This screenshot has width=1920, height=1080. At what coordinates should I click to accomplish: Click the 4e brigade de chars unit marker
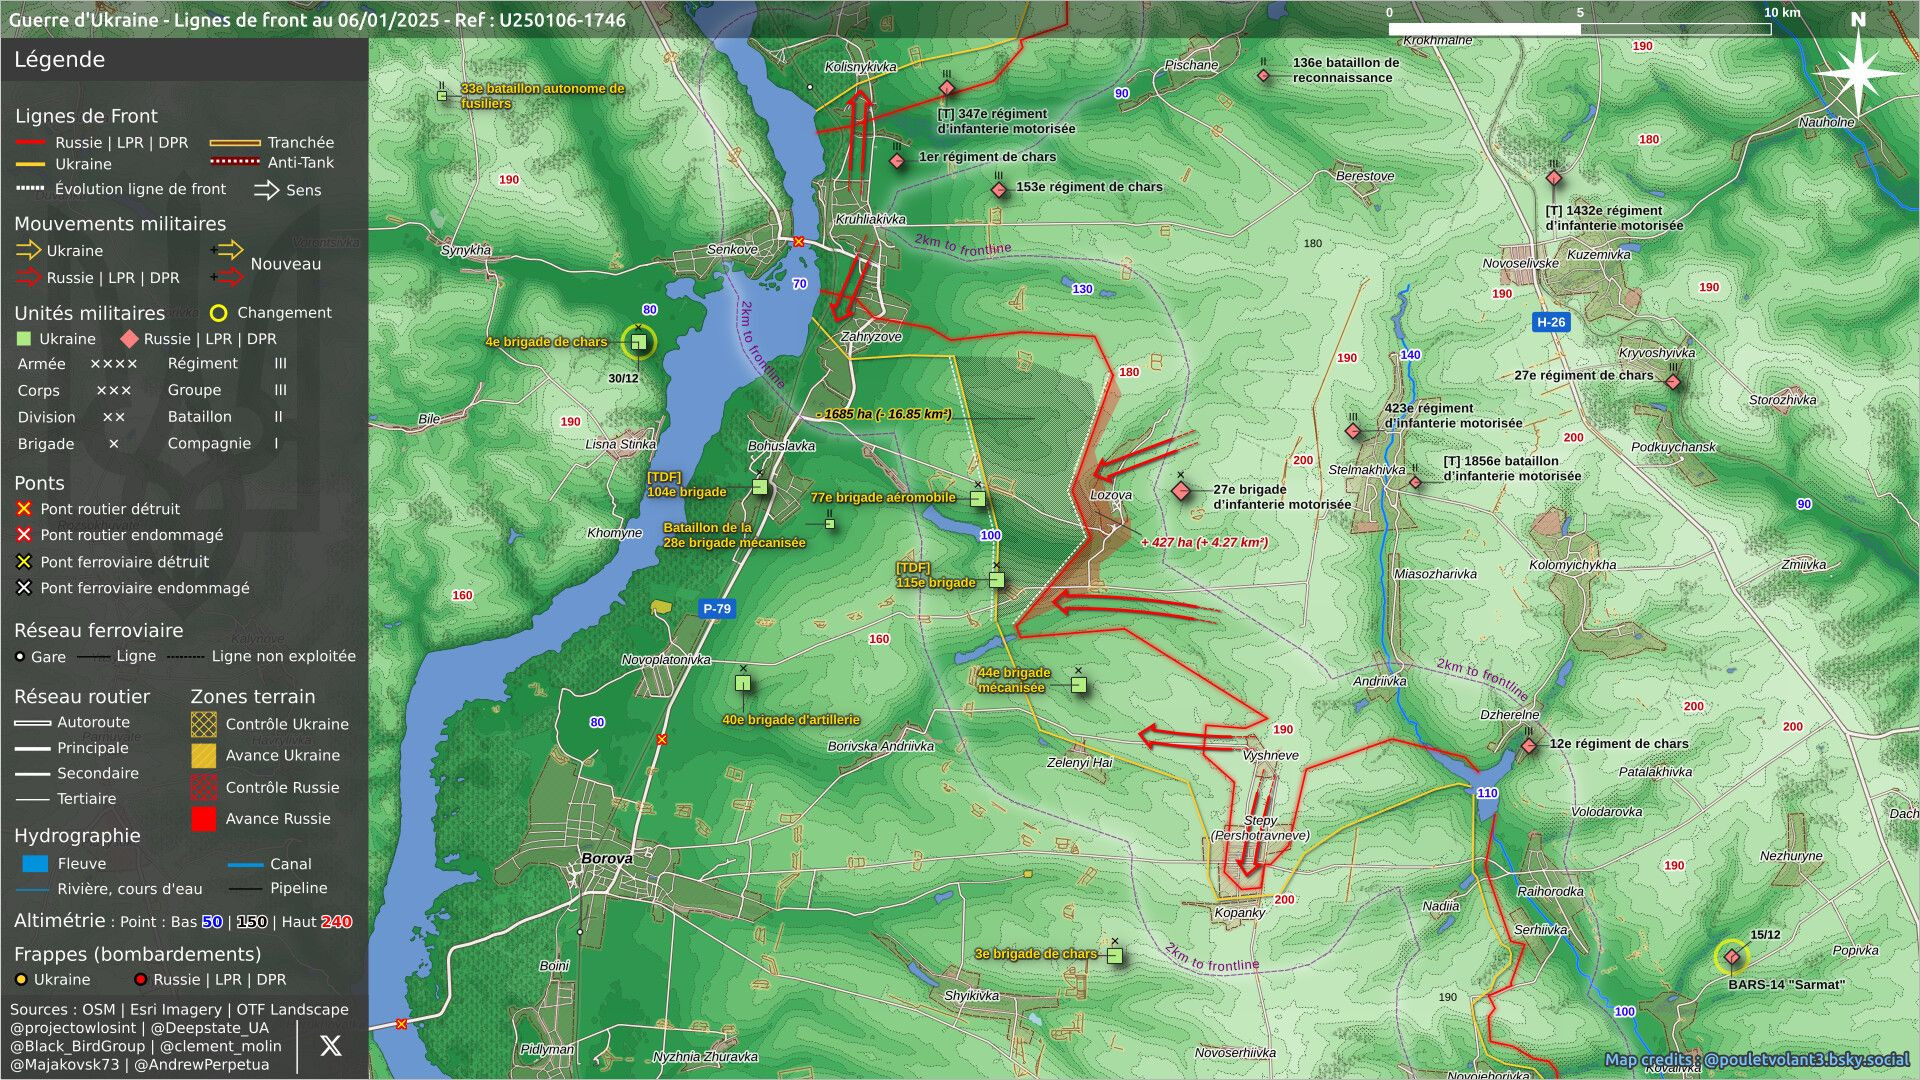coord(639,342)
